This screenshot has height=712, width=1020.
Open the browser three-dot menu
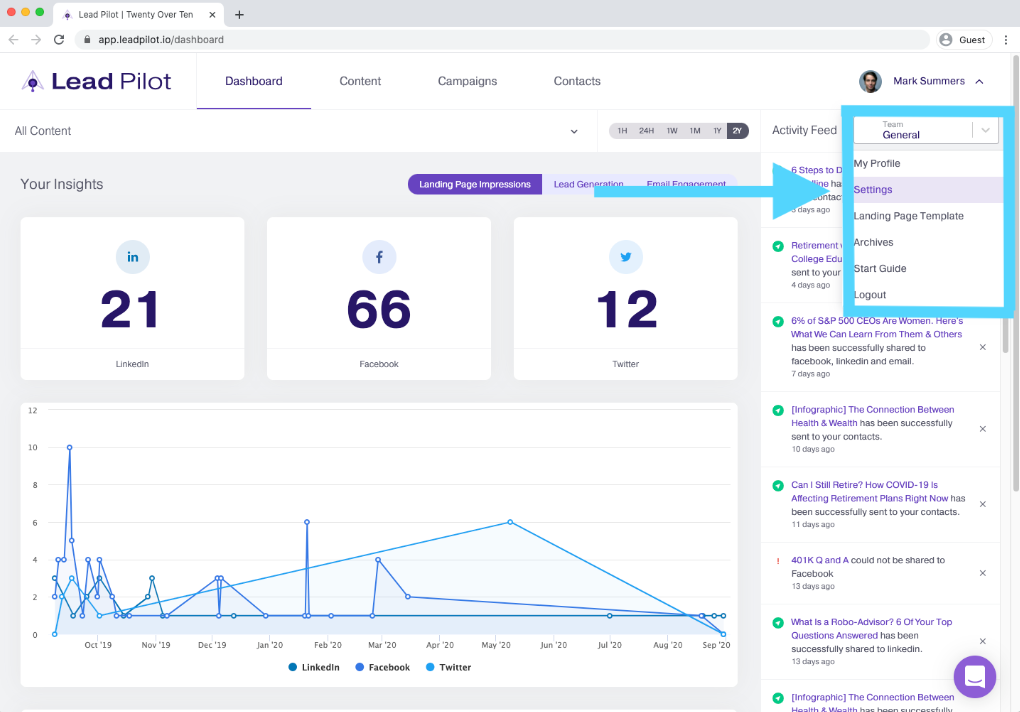[x=1006, y=40]
